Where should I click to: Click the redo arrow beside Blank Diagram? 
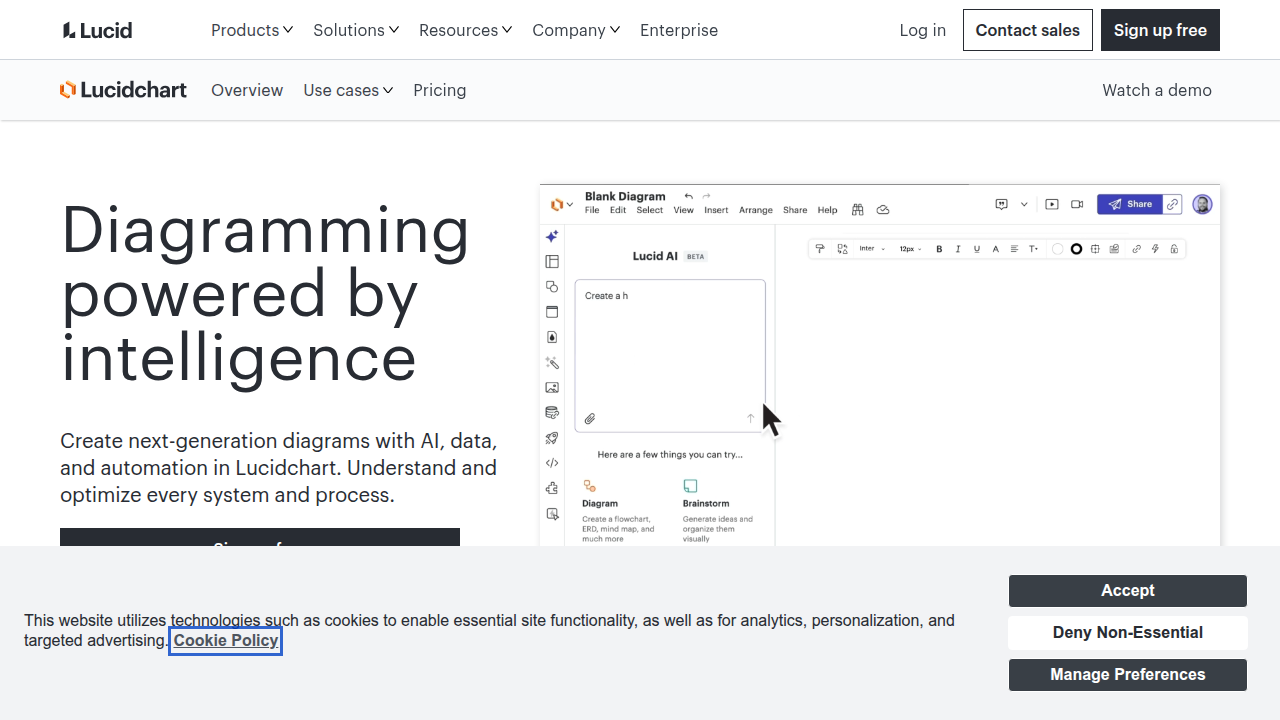[707, 196]
